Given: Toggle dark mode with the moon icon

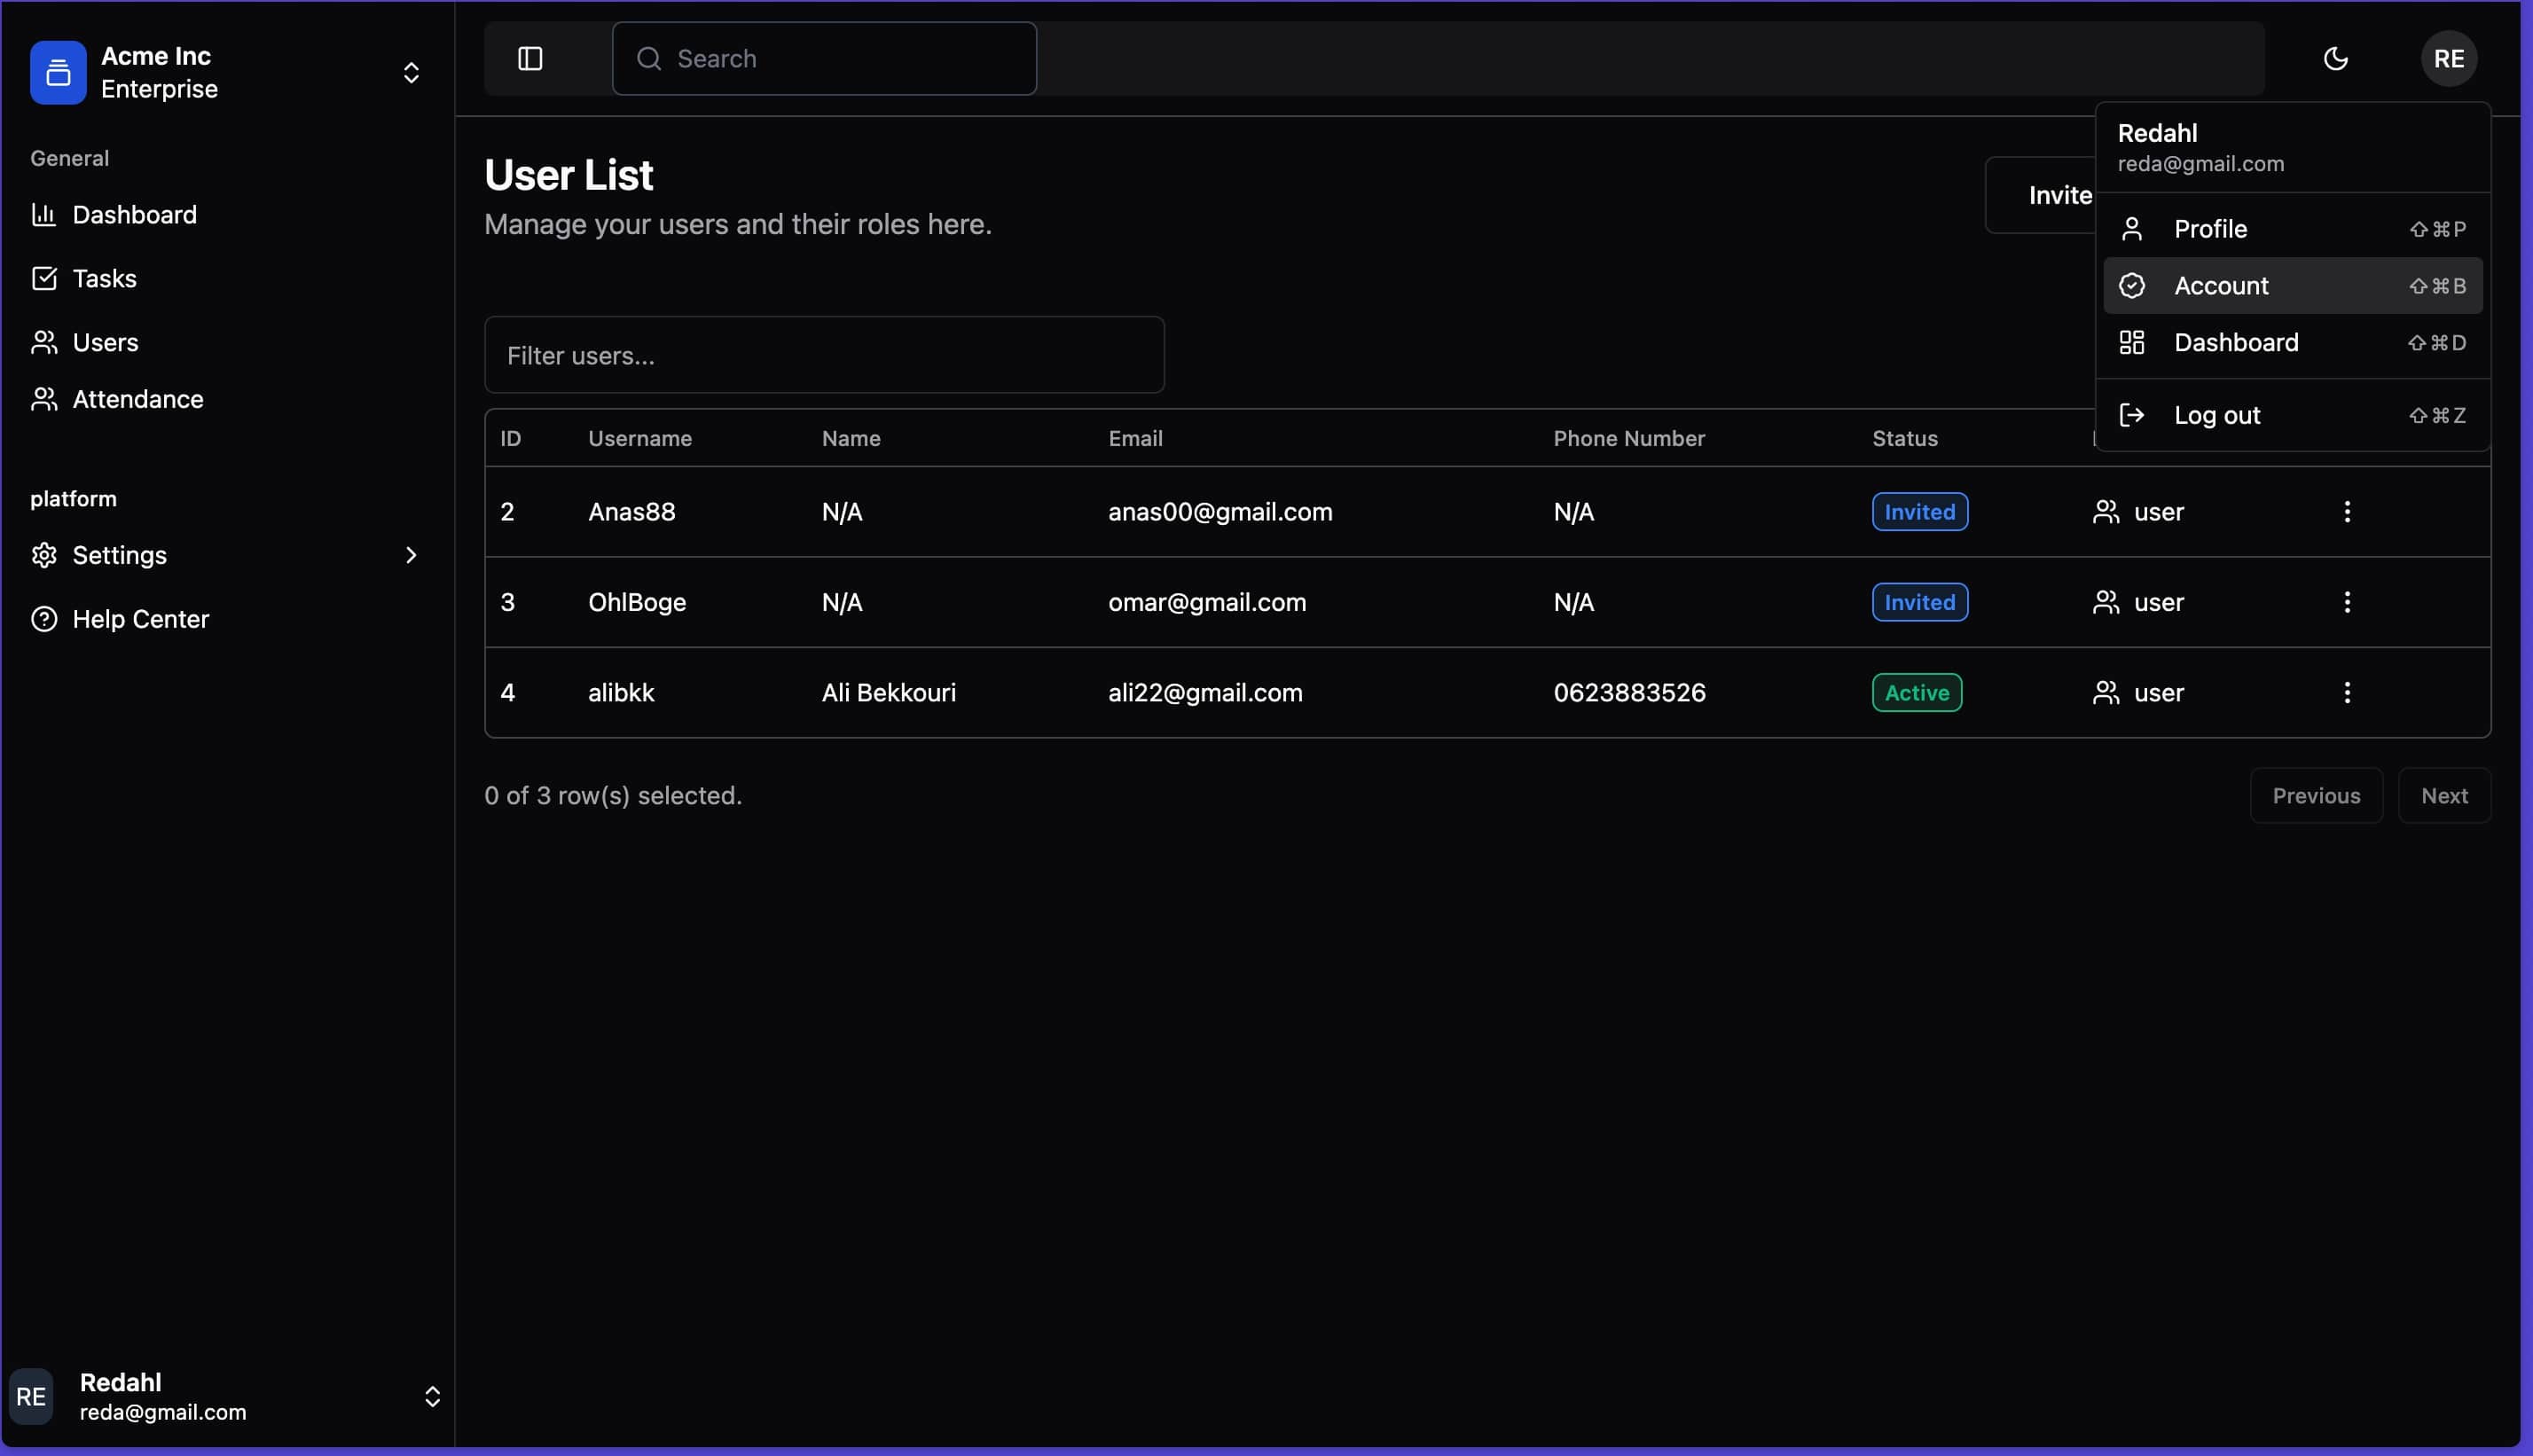Looking at the screenshot, I should tap(2336, 58).
